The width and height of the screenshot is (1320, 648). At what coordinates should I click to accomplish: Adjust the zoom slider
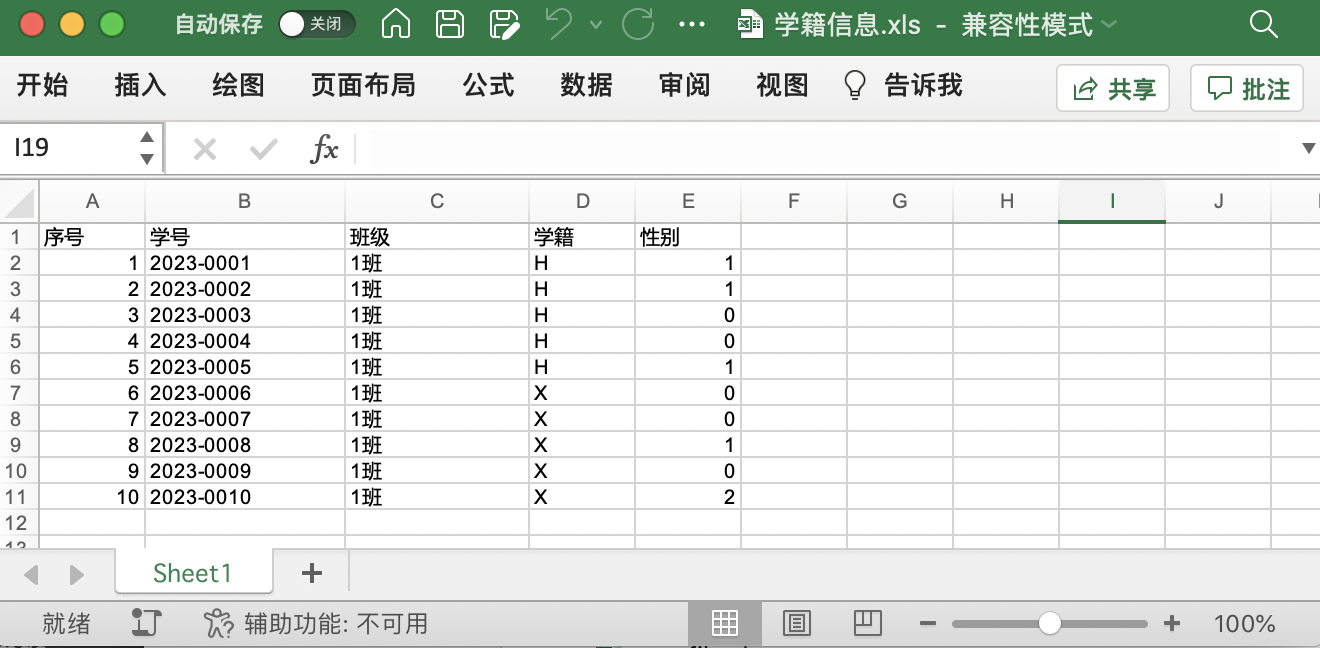(1049, 623)
